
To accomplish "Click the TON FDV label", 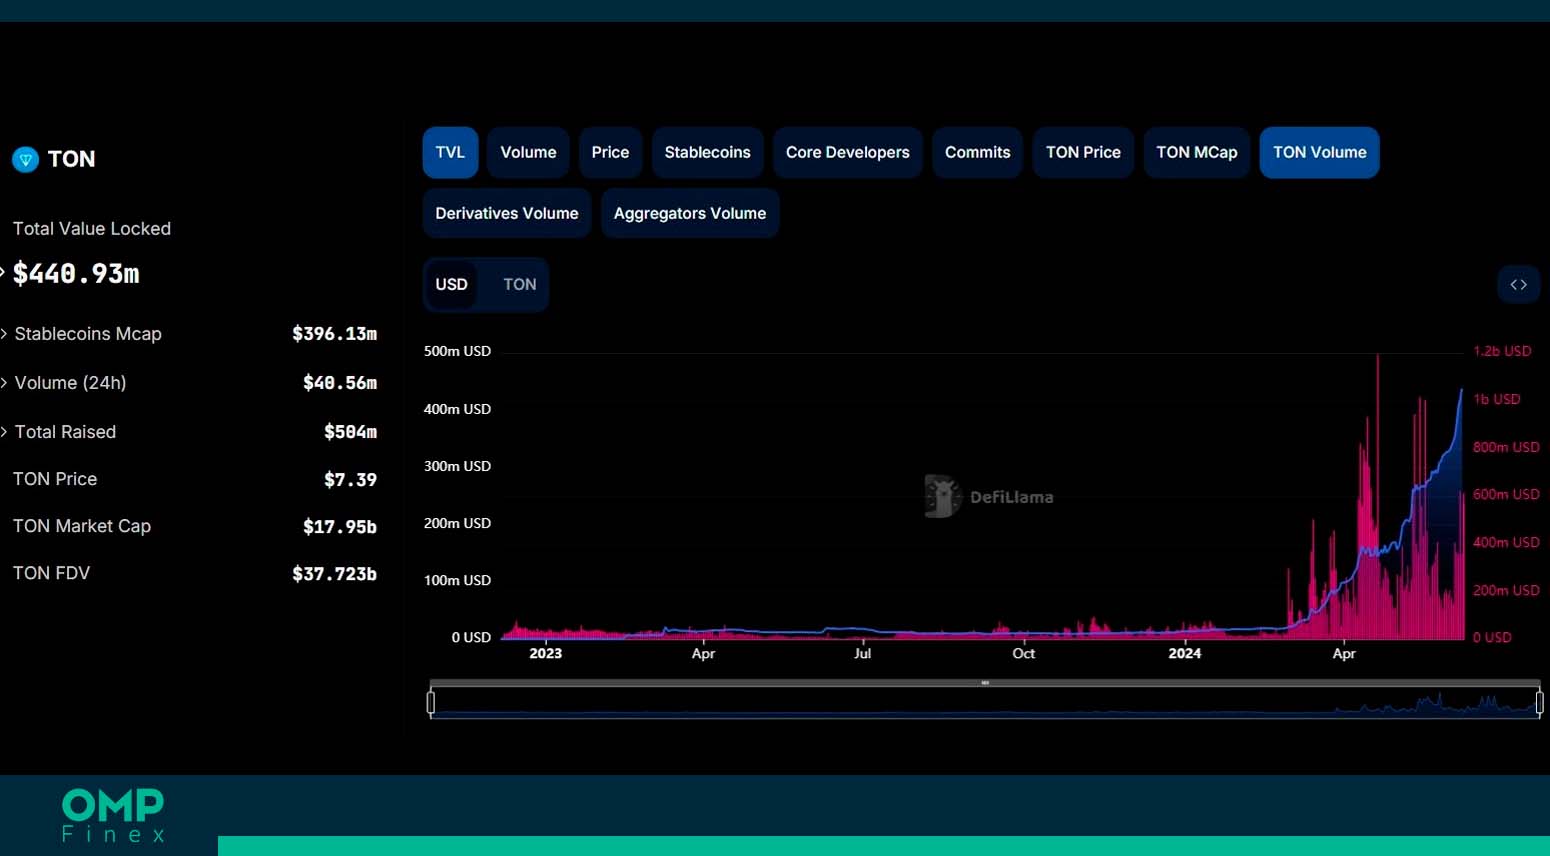I will [x=51, y=573].
